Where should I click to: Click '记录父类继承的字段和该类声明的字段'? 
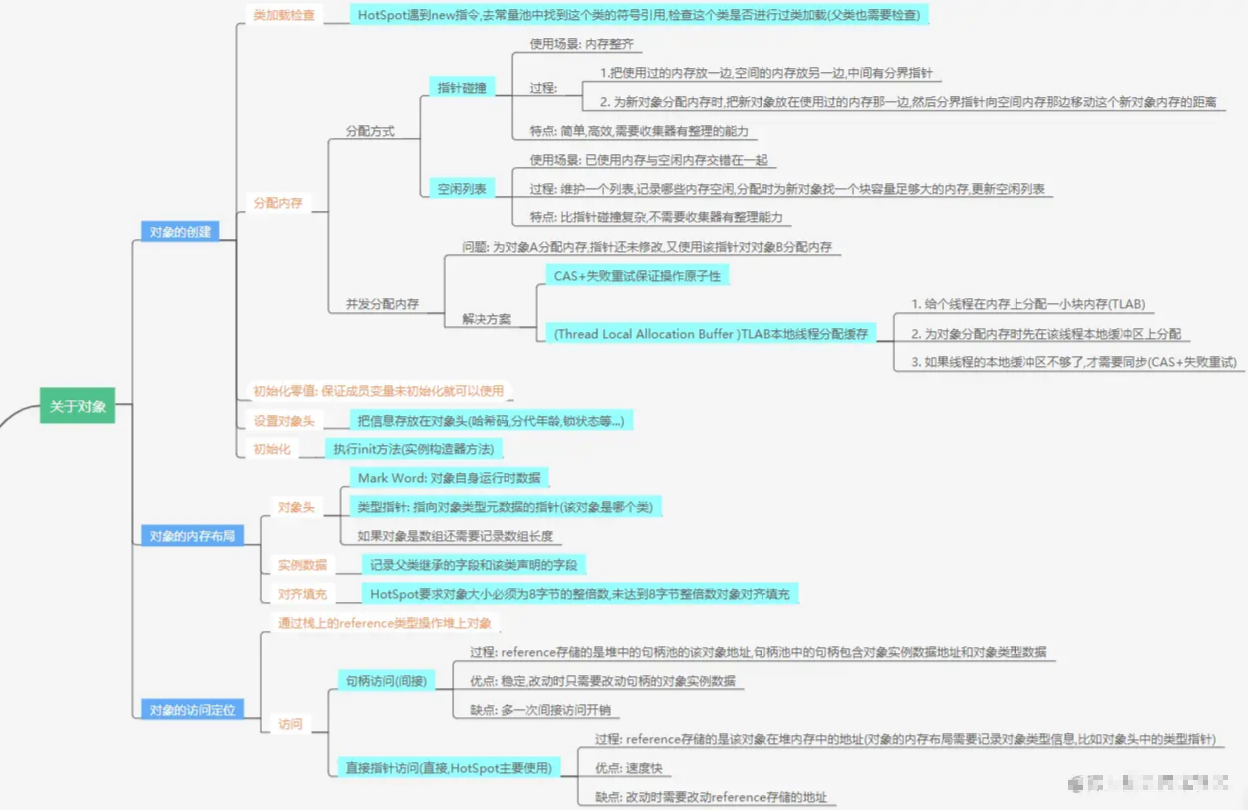473,565
